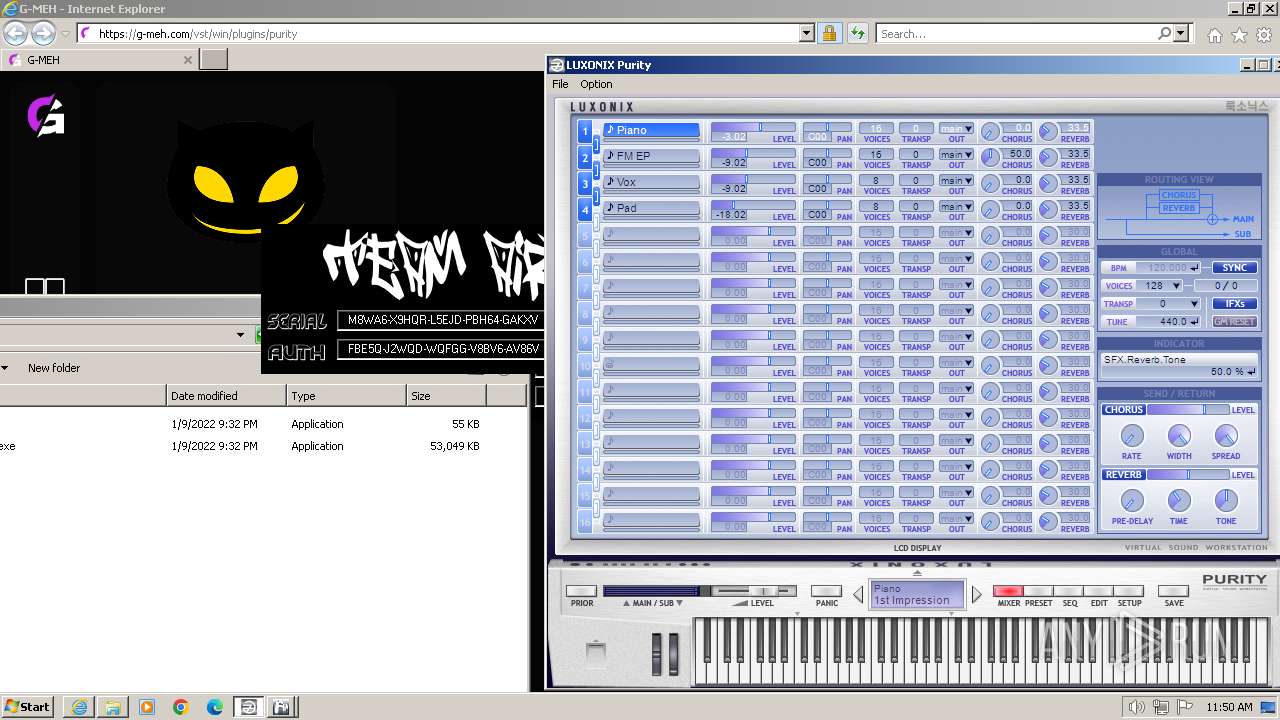The width and height of the screenshot is (1280, 720).
Task: Click the Pad channel PAN slider
Action: [x=828, y=205]
